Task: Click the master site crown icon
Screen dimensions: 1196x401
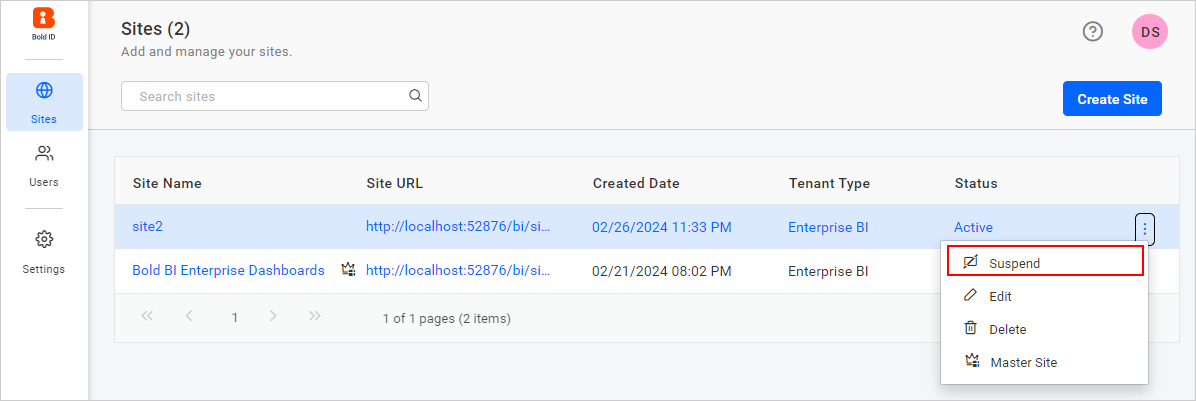Action: (x=348, y=270)
